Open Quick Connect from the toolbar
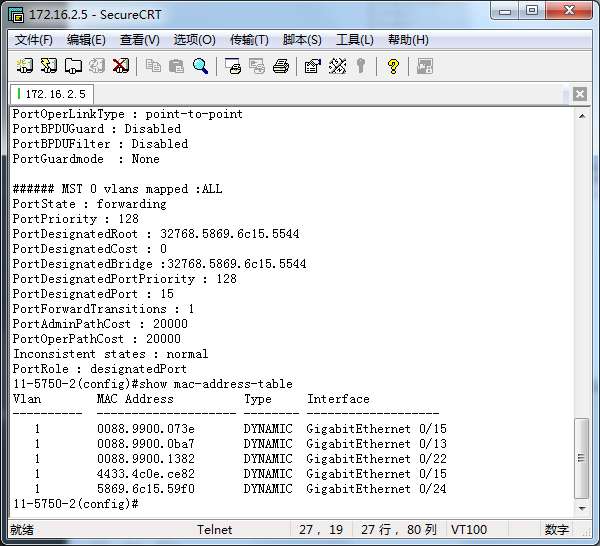This screenshot has height=546, width=600. tap(49, 66)
